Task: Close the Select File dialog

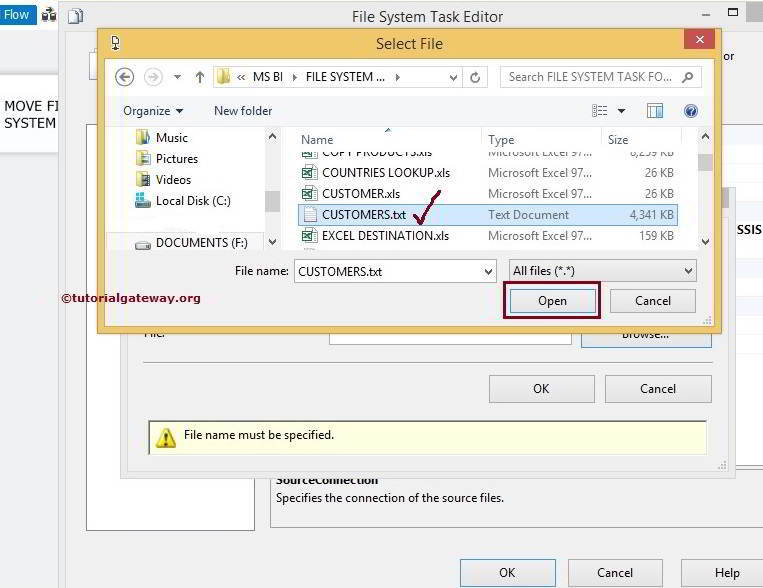Action: click(x=699, y=39)
